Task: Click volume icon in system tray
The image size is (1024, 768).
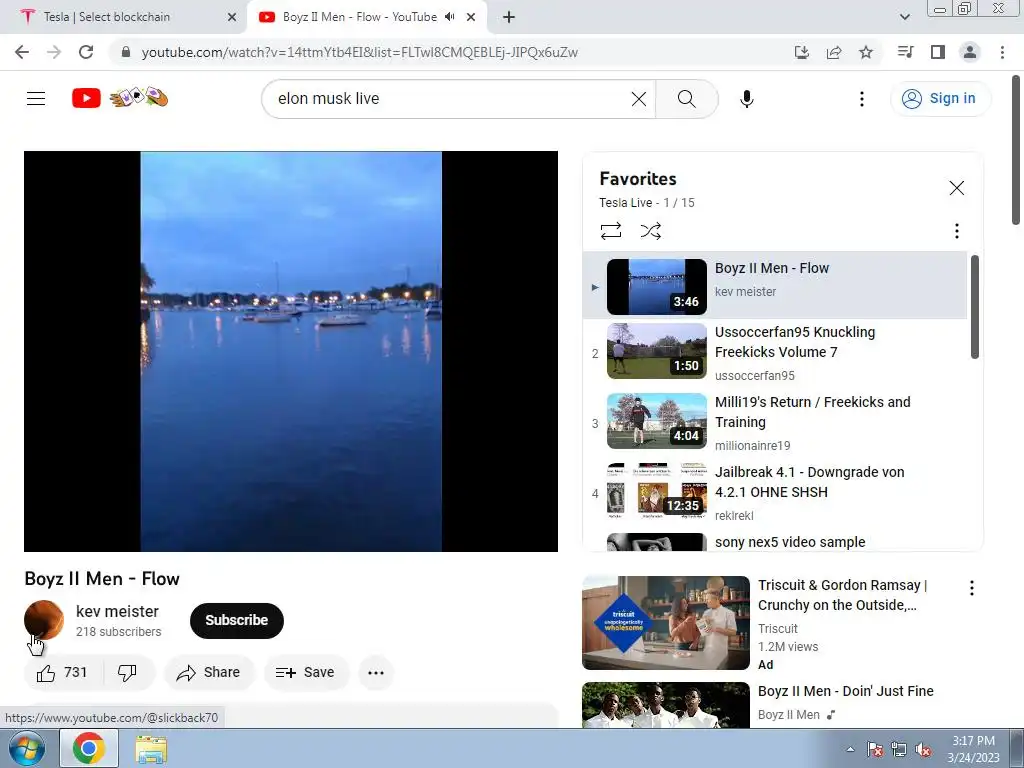Action: [x=923, y=749]
